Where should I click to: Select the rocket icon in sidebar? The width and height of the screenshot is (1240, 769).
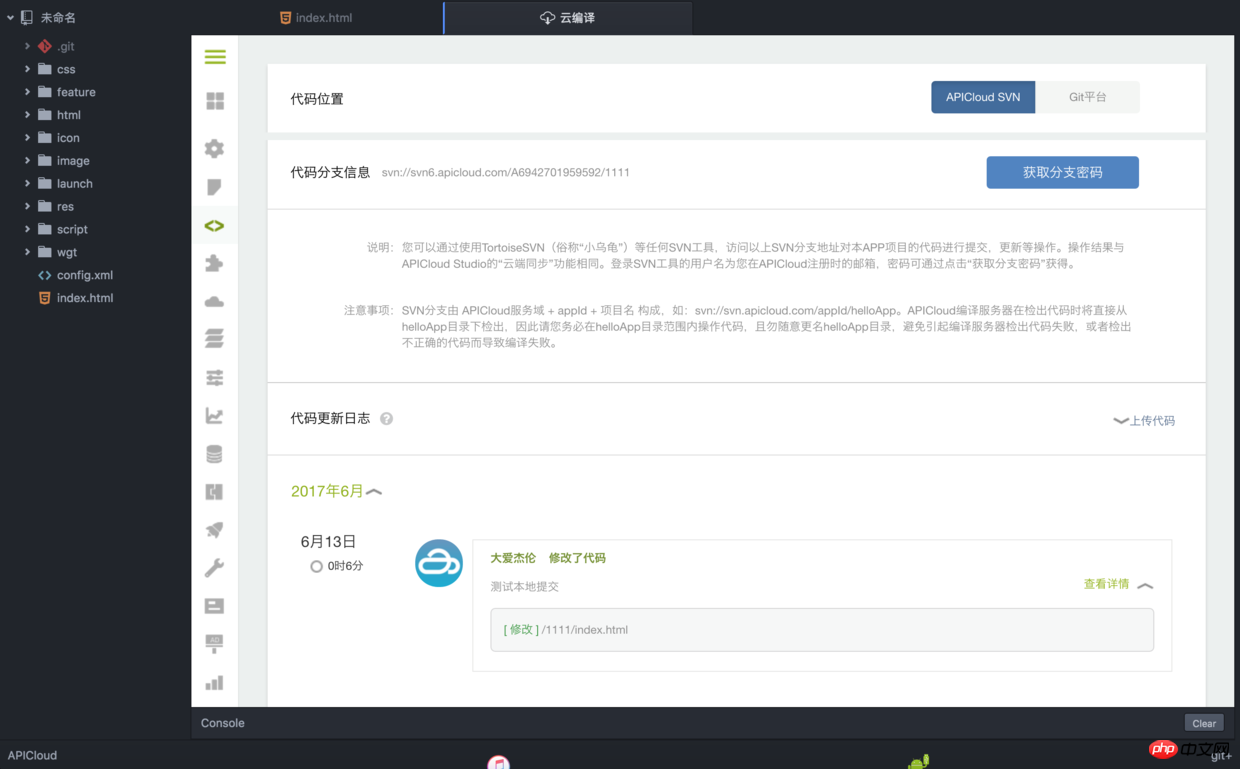pos(214,530)
